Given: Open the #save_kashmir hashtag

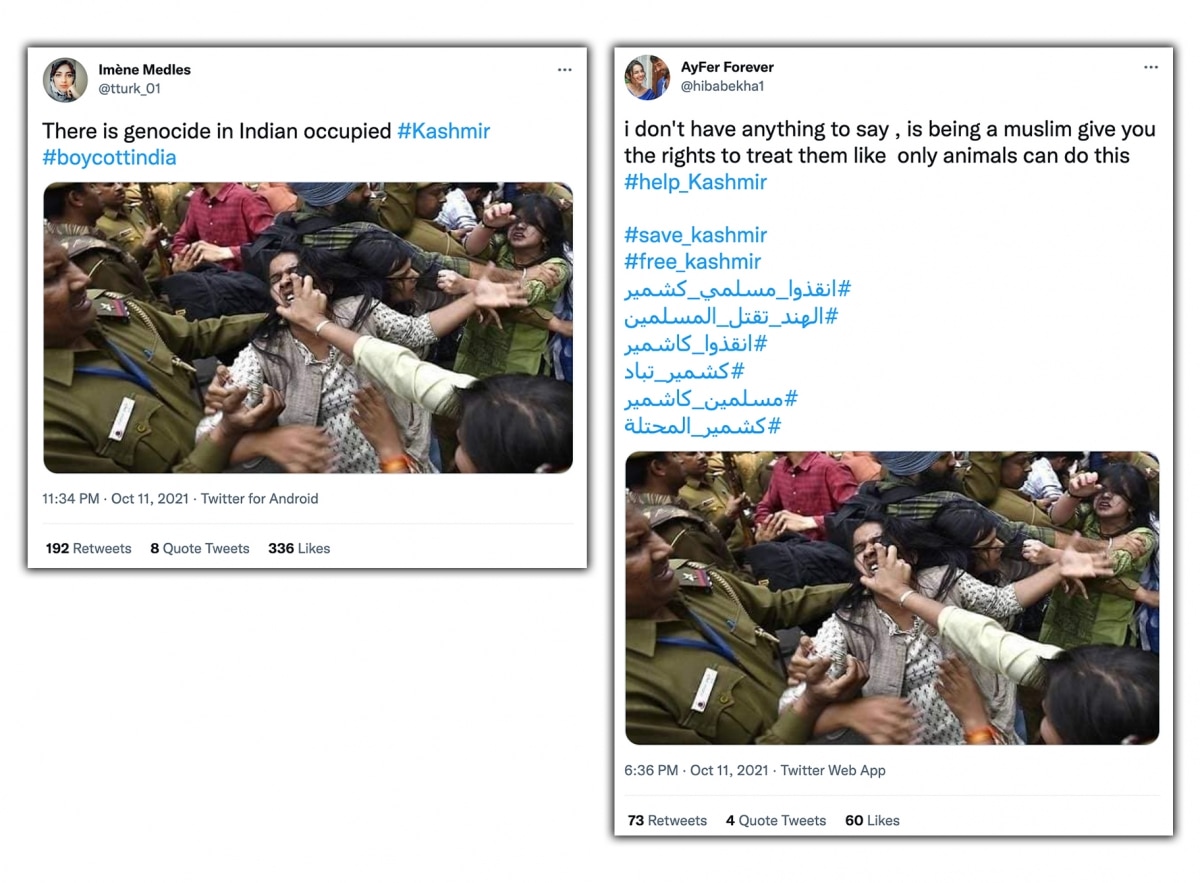Looking at the screenshot, I should 695,235.
